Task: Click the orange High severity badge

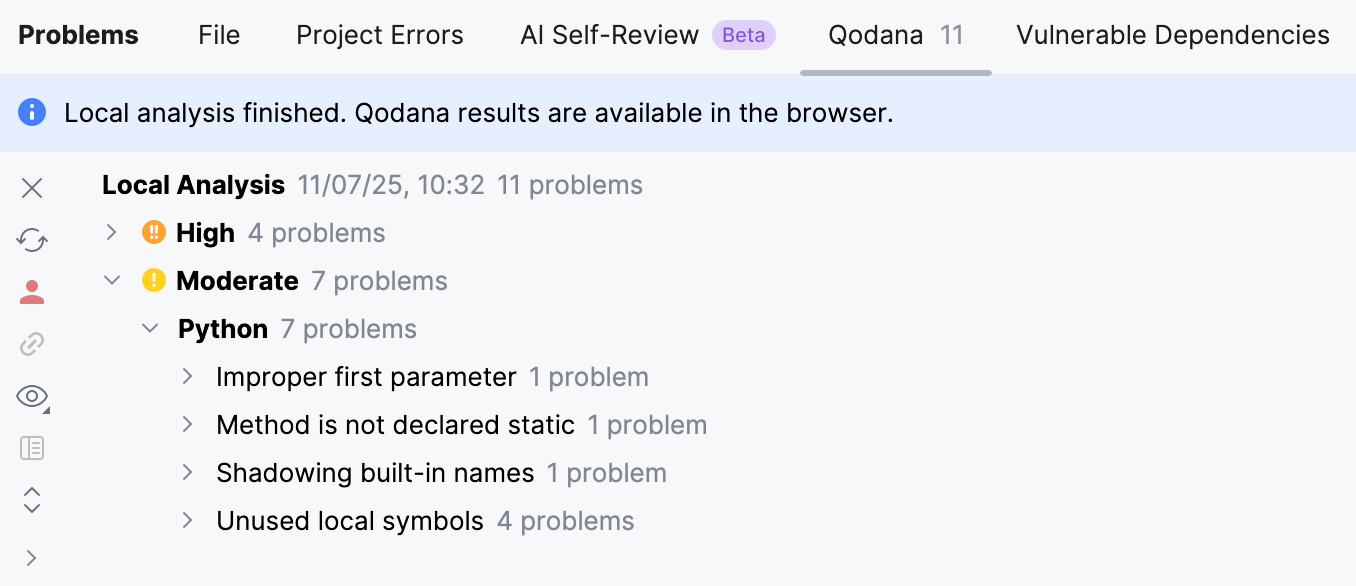Action: (x=152, y=232)
